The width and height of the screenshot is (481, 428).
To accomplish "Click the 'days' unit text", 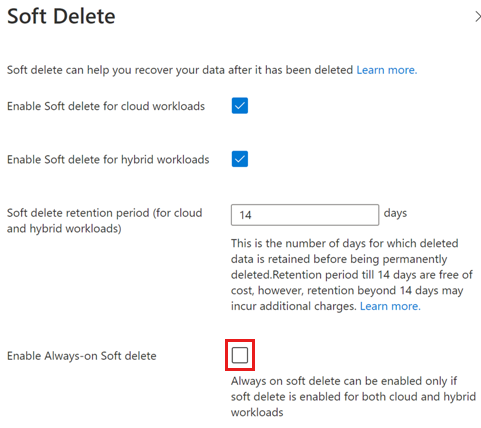I will pos(395,213).
